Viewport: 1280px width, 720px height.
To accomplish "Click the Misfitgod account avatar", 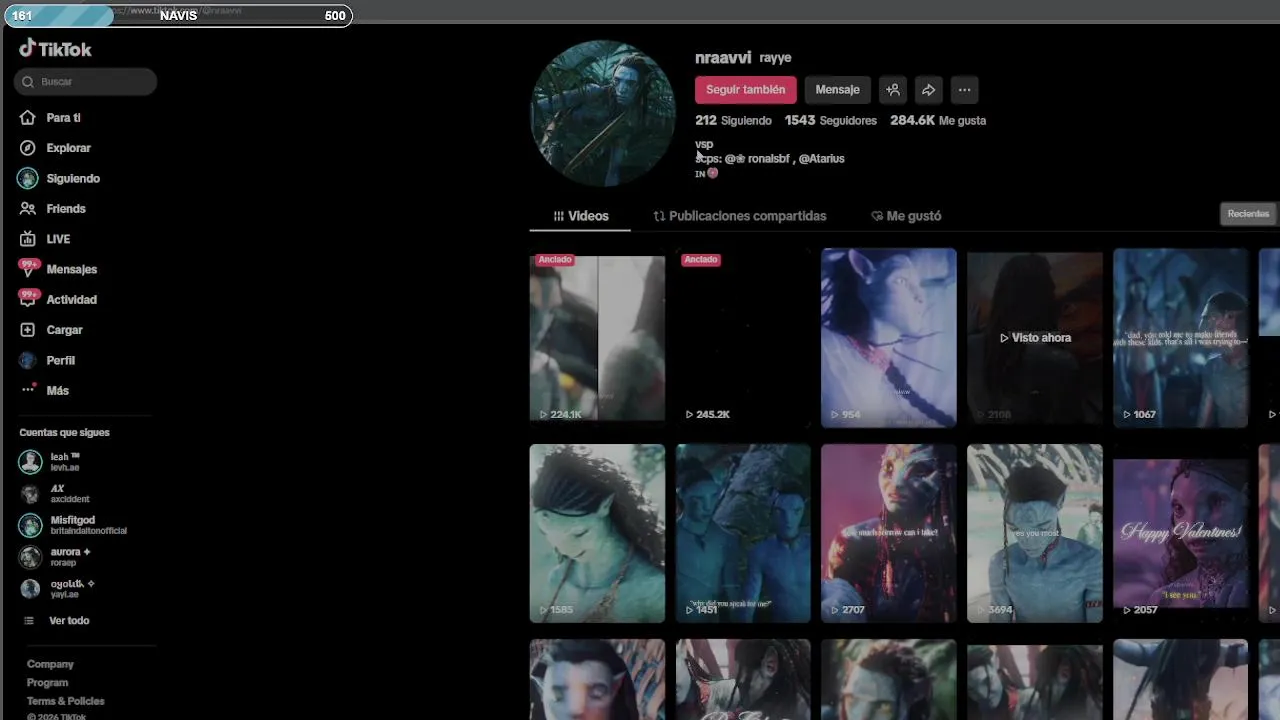I will 31,525.
